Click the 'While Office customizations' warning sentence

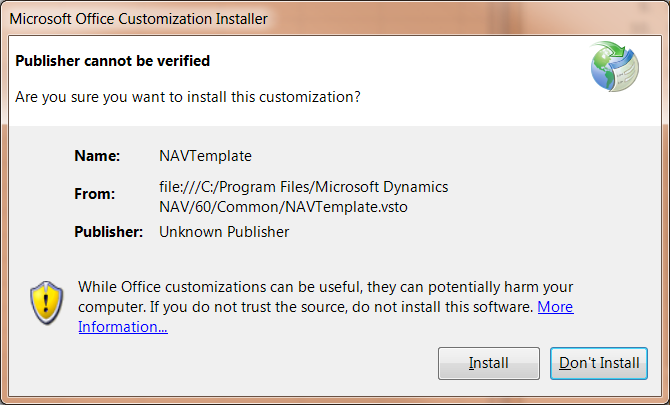pyautogui.click(x=326, y=287)
